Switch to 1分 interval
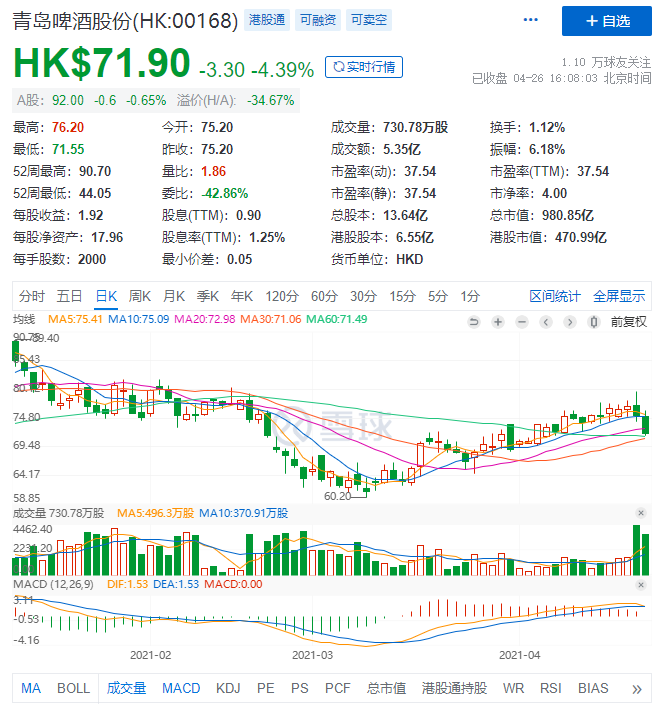This screenshot has width=661, height=710. [470, 296]
